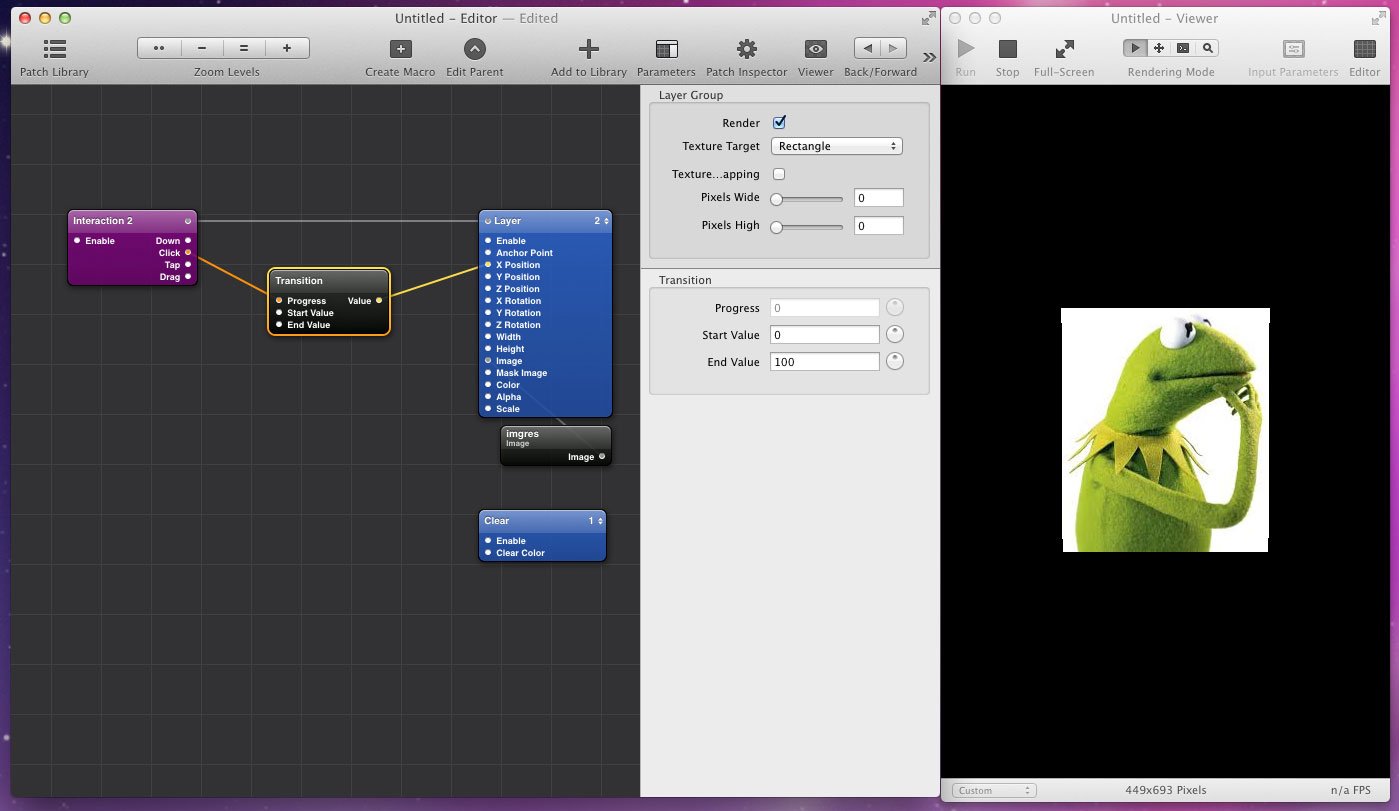Click the imgres Image output port
The height and width of the screenshot is (811, 1399).
click(x=602, y=457)
